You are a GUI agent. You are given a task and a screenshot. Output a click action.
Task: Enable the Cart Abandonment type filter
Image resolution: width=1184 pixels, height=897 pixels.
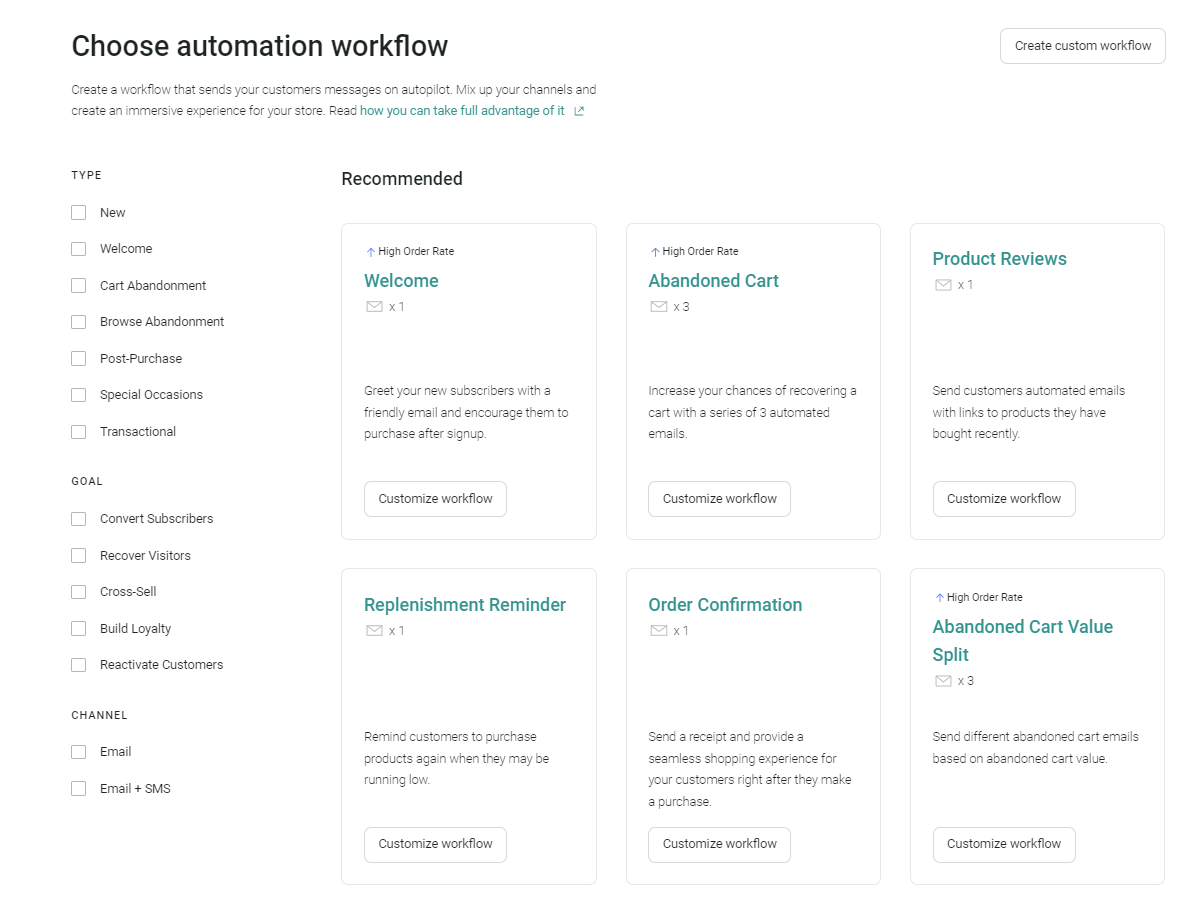[79, 286]
